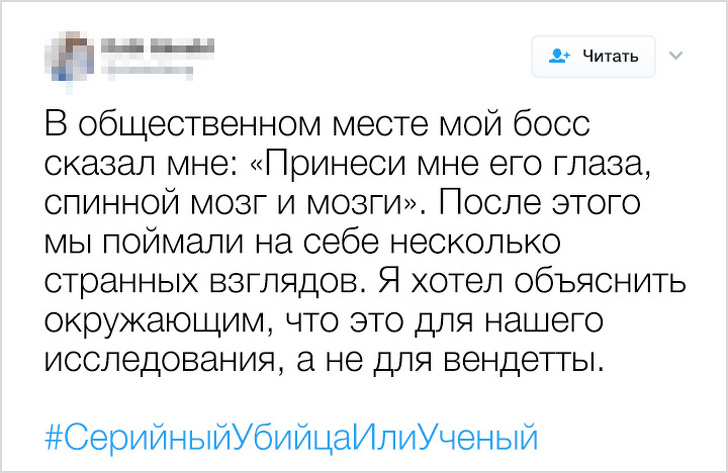Expand the chevron menu beside Читать

pos(675,55)
